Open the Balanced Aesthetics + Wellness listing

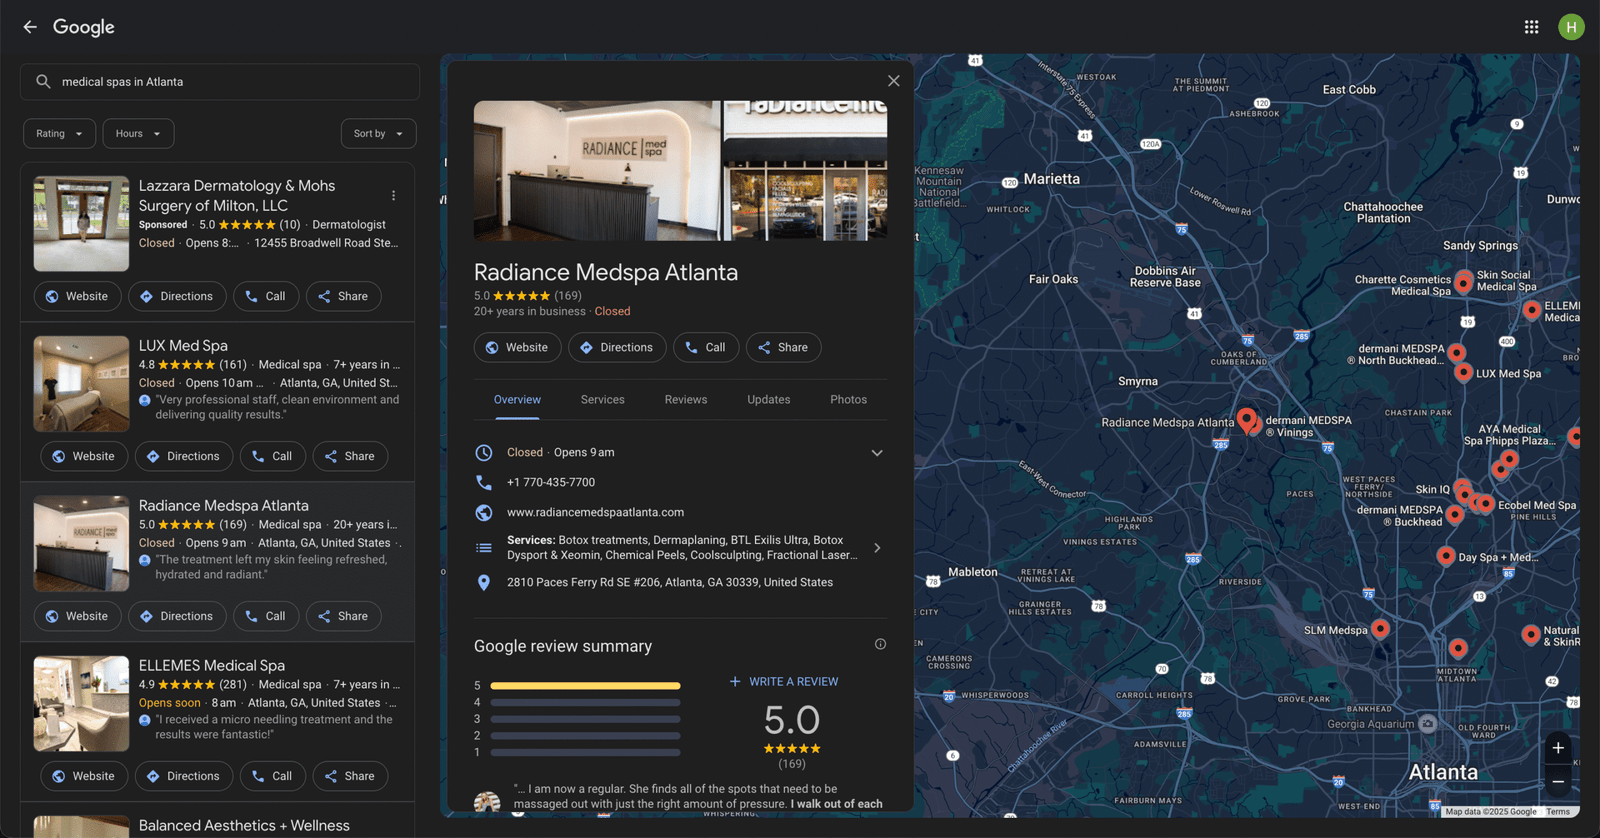point(244,825)
